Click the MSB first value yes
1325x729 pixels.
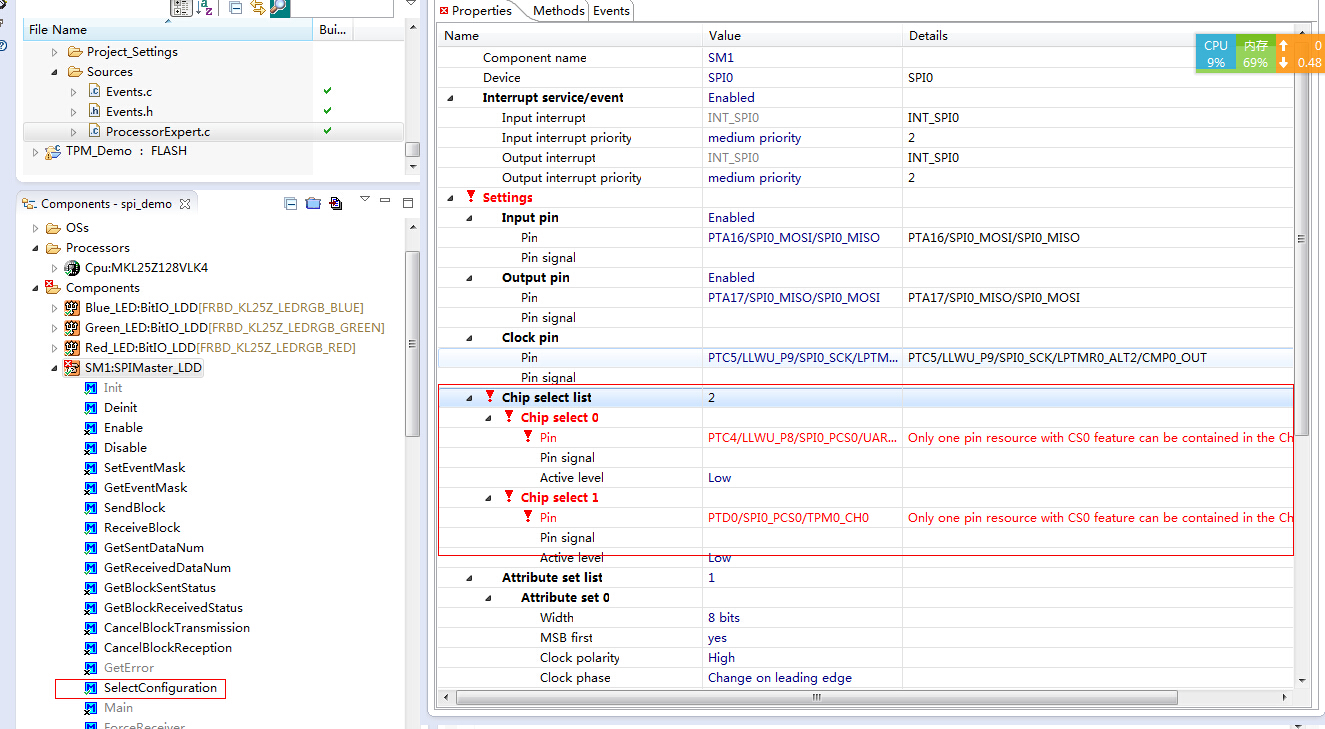(717, 638)
